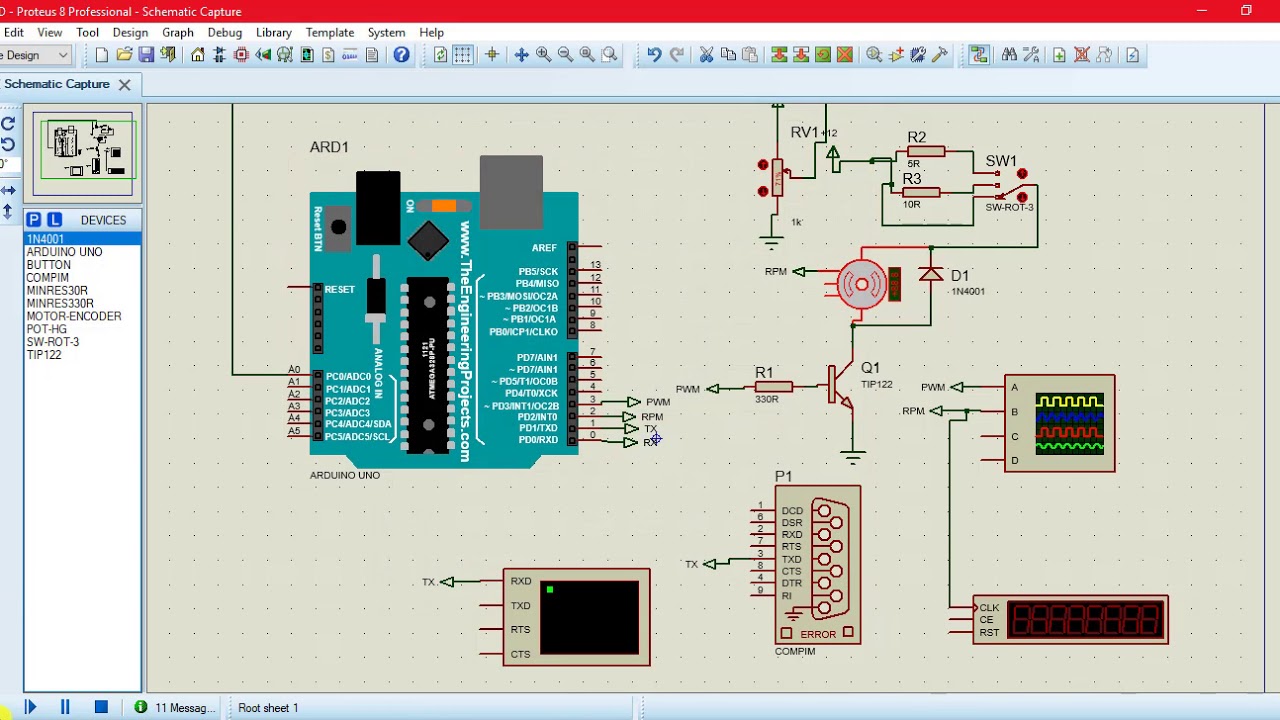1280x720 pixels.
Task: Open the Property Assignment Tool icon
Action: (1030, 55)
